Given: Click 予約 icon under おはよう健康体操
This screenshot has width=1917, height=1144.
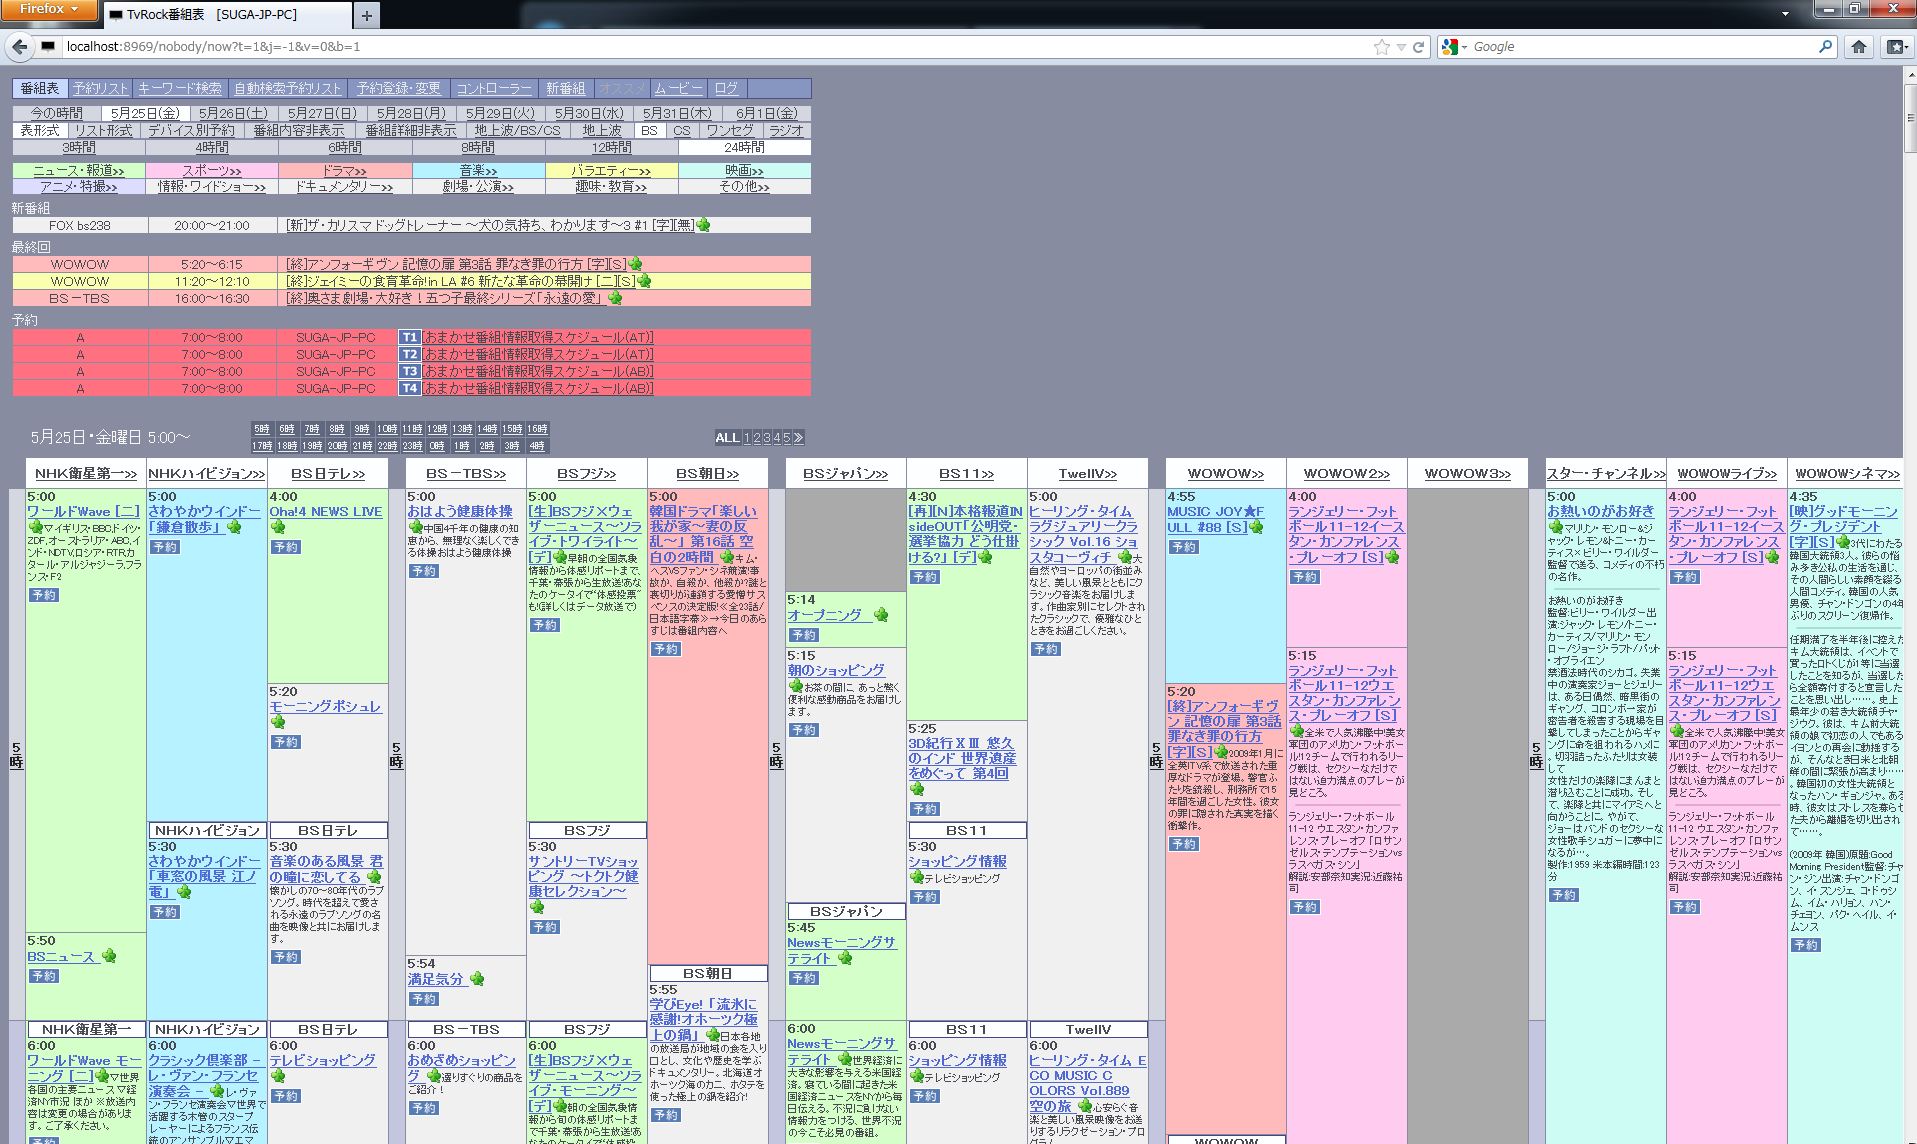Looking at the screenshot, I should (x=424, y=571).
